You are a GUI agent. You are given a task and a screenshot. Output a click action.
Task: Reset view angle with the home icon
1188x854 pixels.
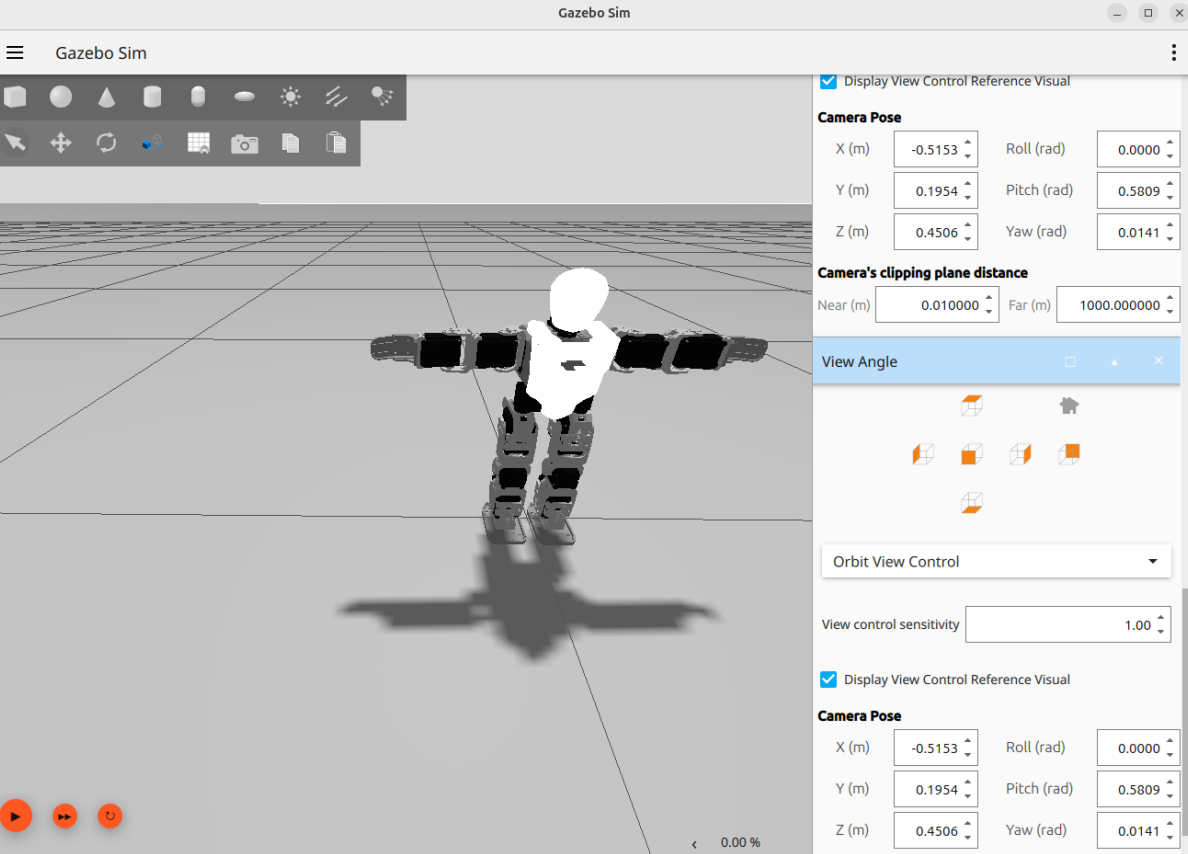1069,406
